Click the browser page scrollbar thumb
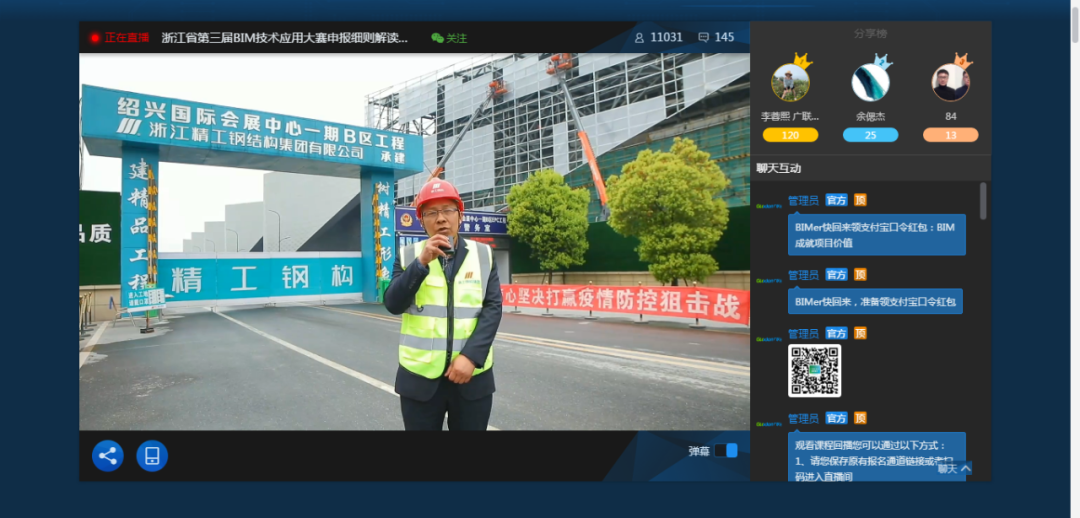Viewport: 1080px width, 518px height. coord(1074,24)
